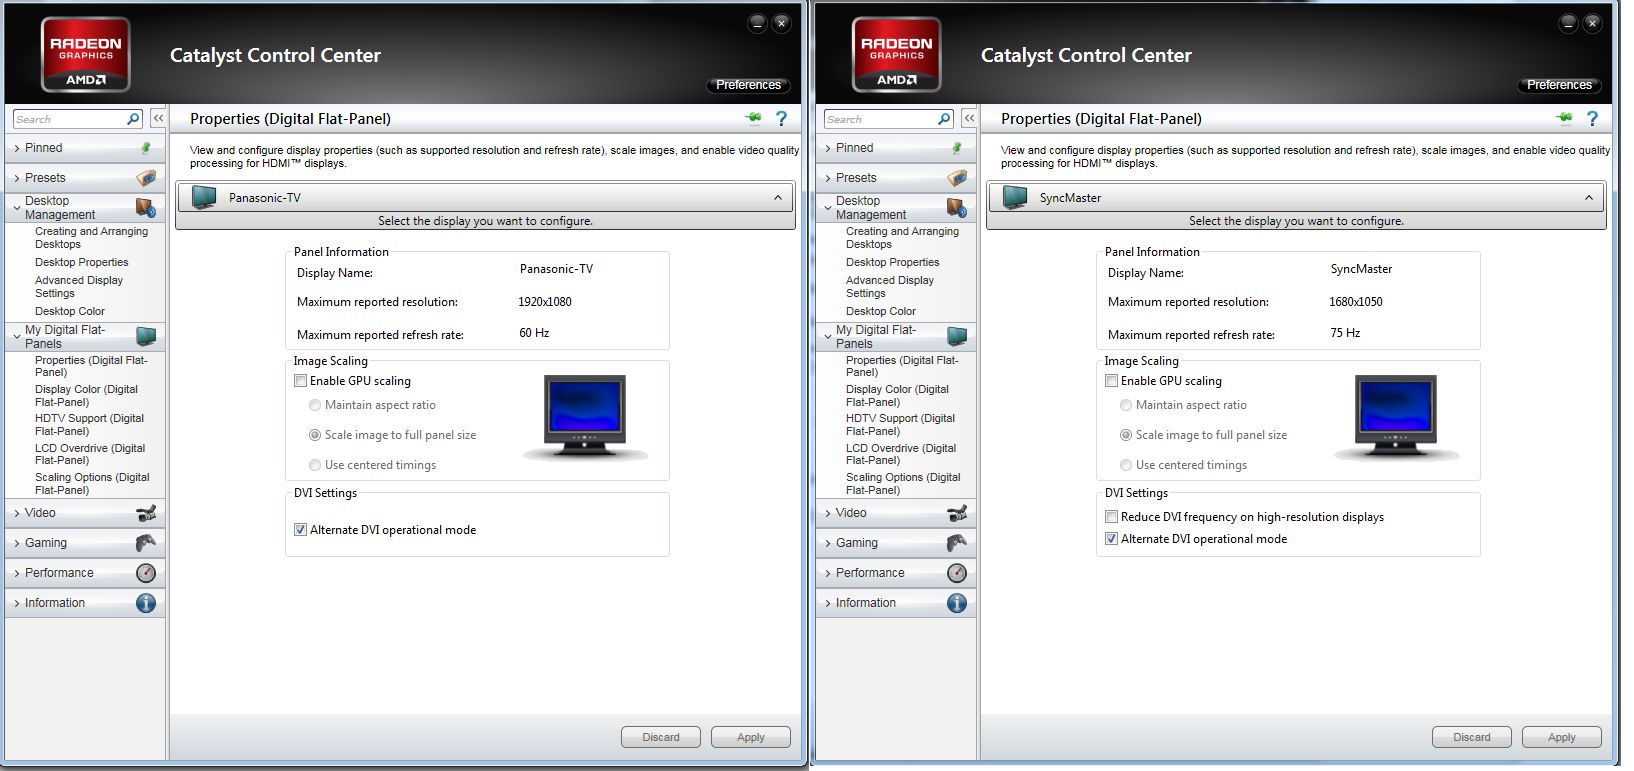Toggle Alternate DVI operational mode for Panasonic-TV
This screenshot has width=1634, height=771.
(x=300, y=530)
